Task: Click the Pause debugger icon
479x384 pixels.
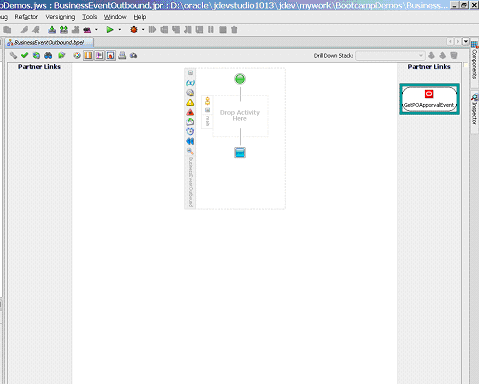Action: tap(211, 30)
